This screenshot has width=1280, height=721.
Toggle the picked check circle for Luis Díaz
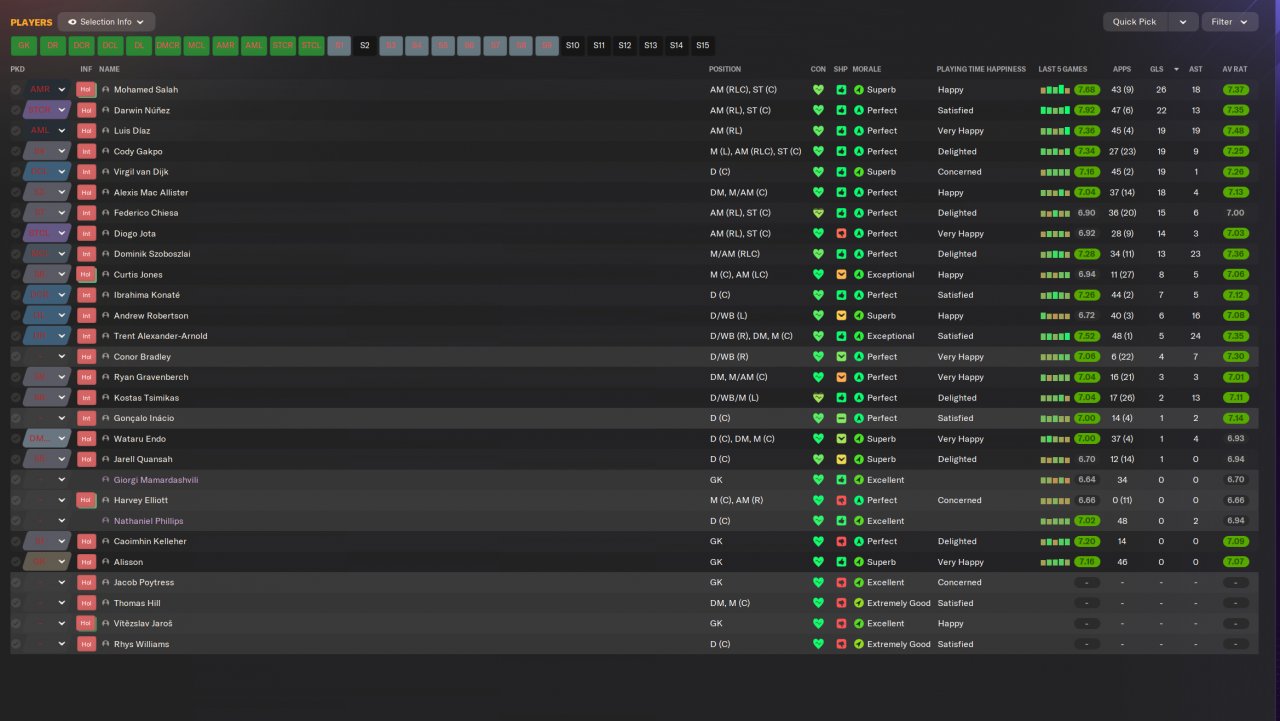[16, 131]
